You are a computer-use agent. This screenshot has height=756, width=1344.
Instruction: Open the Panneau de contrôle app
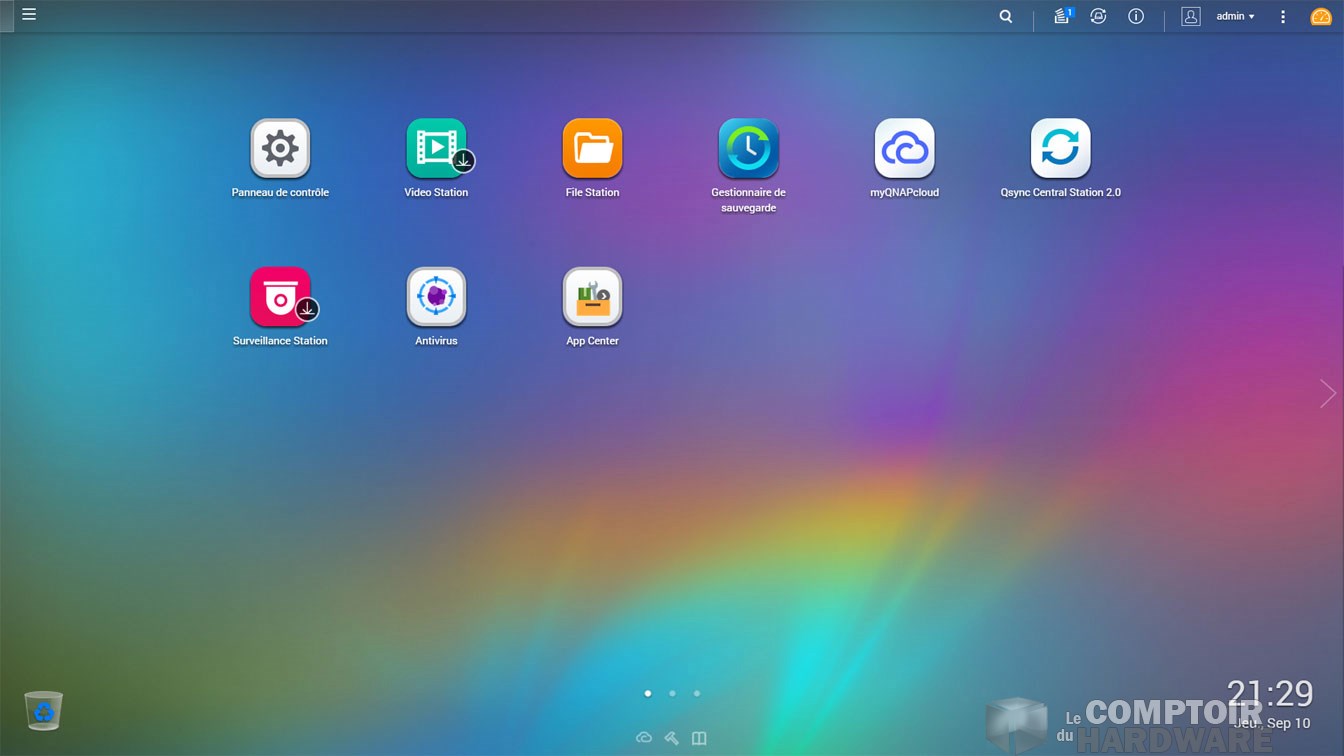280,149
